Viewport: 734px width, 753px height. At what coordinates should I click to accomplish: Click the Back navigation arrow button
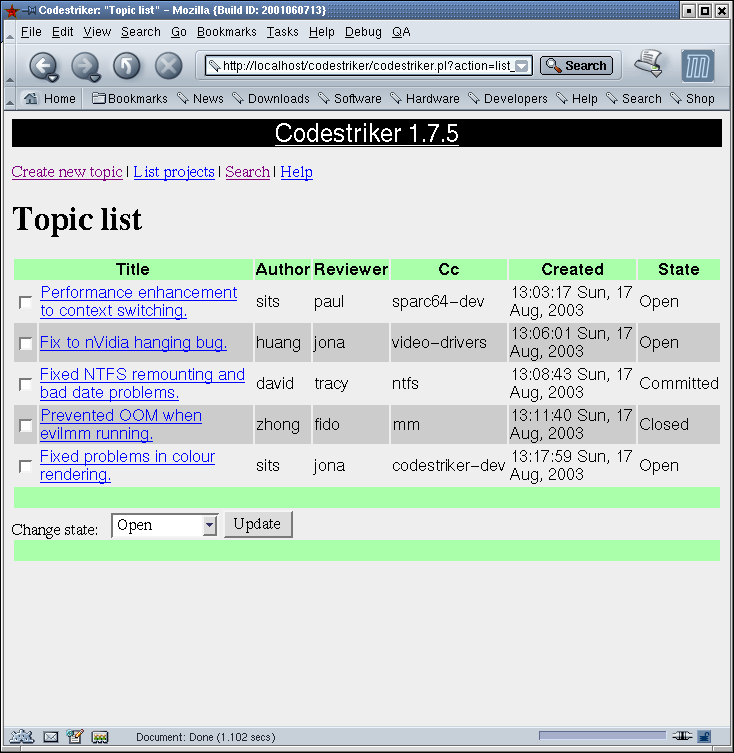(x=41, y=66)
